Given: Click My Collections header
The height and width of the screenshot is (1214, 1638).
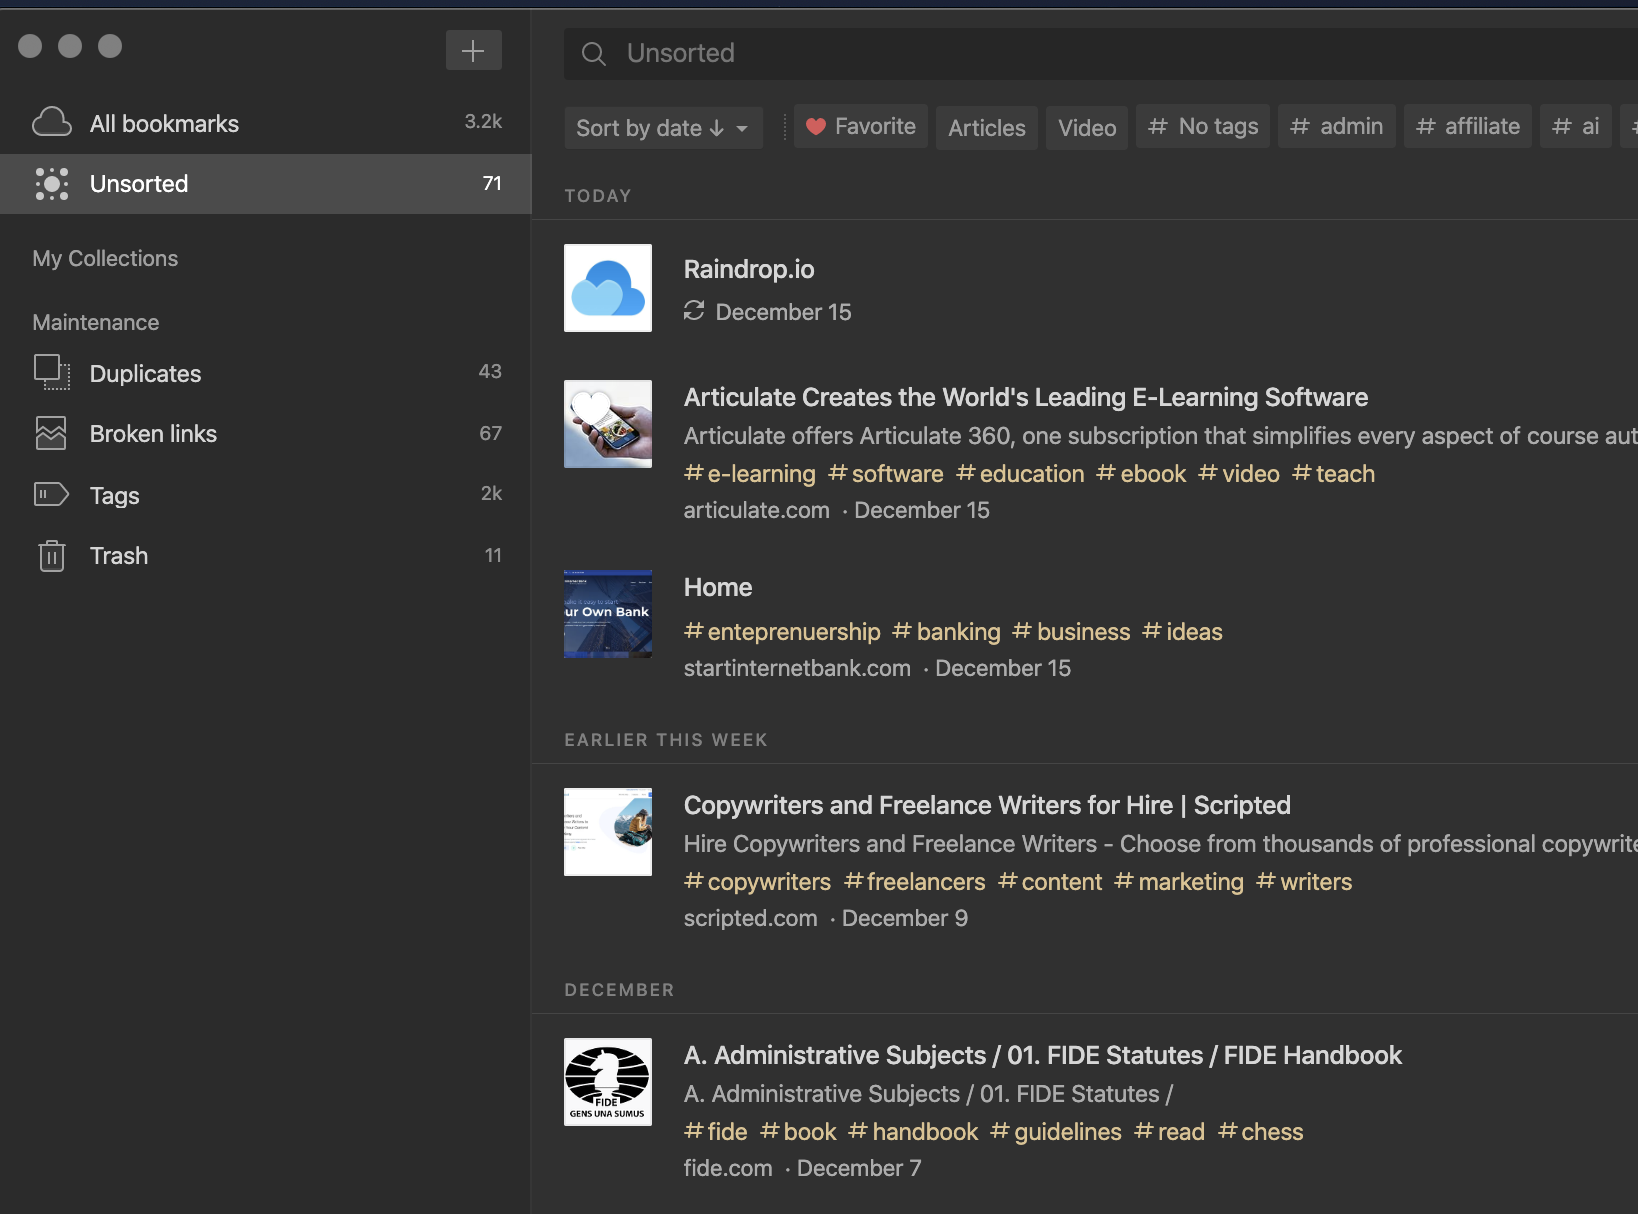Looking at the screenshot, I should (x=105, y=258).
